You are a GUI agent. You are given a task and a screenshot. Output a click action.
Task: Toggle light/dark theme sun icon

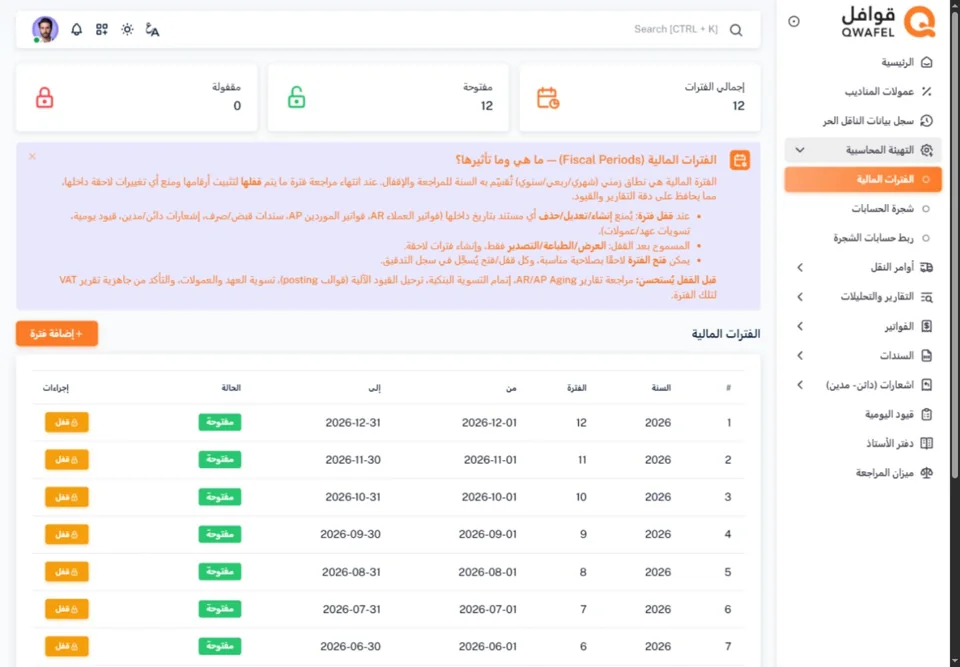tap(127, 29)
